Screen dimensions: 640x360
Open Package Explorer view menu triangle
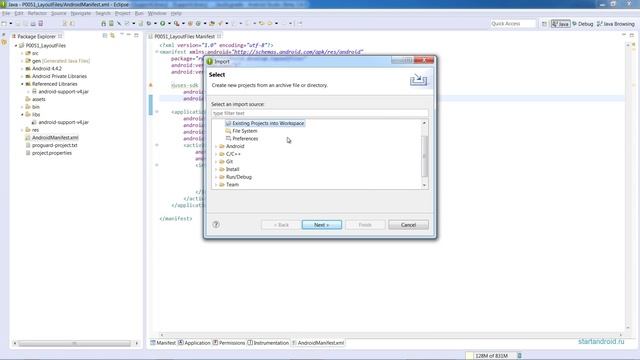click(122, 35)
